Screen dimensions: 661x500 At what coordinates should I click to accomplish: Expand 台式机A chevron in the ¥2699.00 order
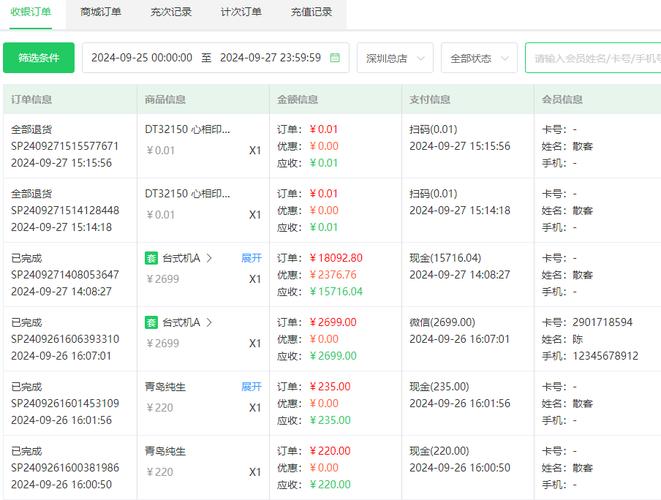click(x=209, y=323)
